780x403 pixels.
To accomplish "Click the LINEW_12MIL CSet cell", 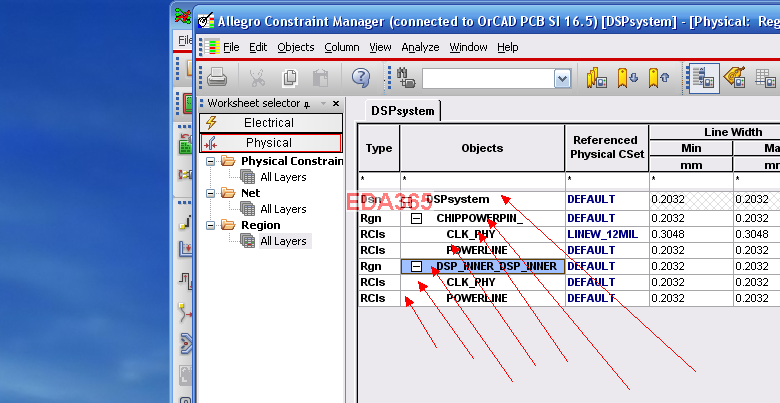I will [607, 234].
